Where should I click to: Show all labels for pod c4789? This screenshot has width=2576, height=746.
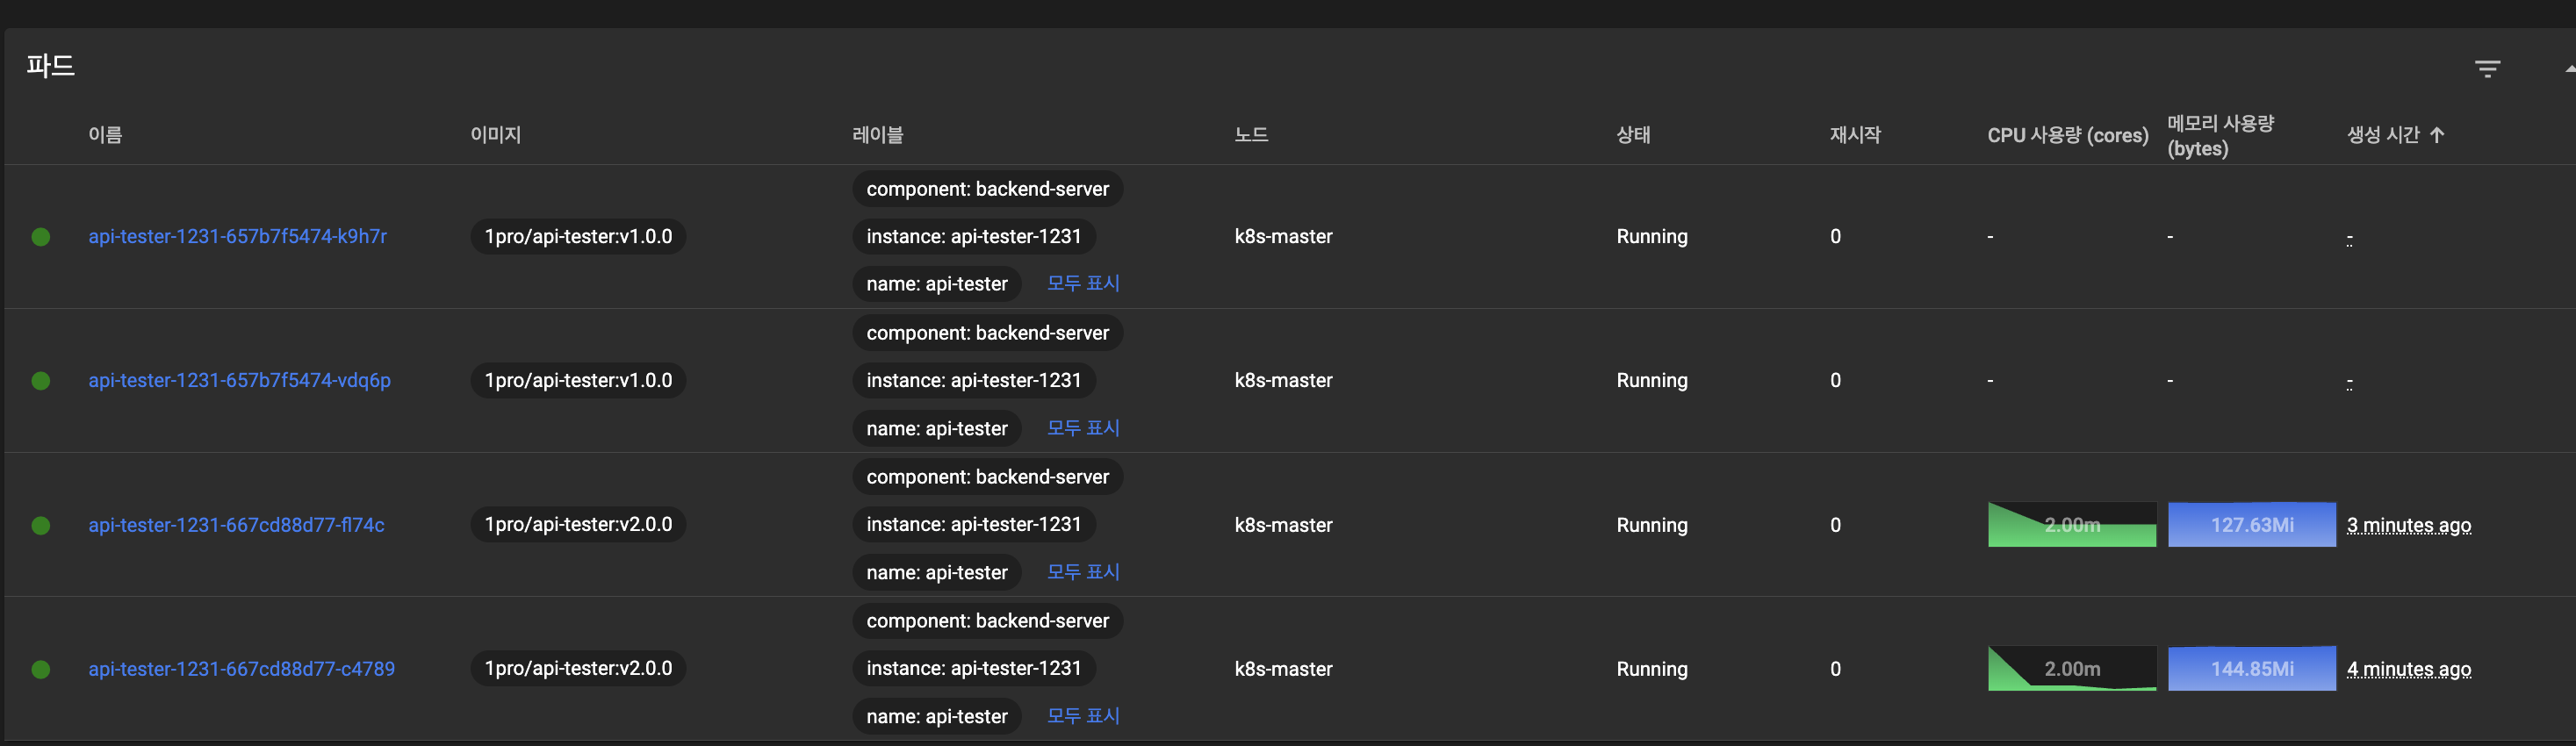pyautogui.click(x=1083, y=716)
